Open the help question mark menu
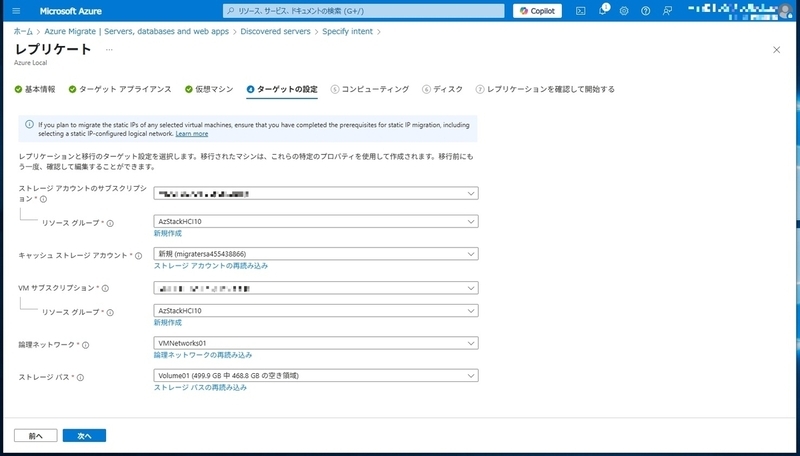This screenshot has height=456, width=800. tap(645, 11)
